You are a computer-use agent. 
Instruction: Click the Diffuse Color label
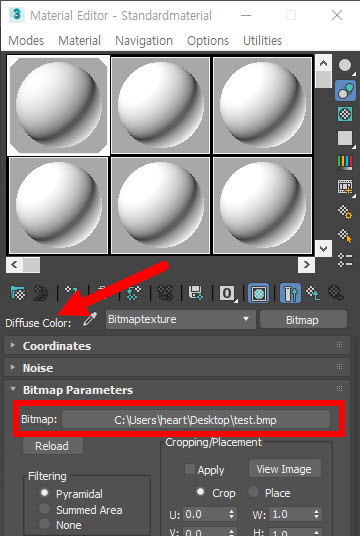click(38, 323)
